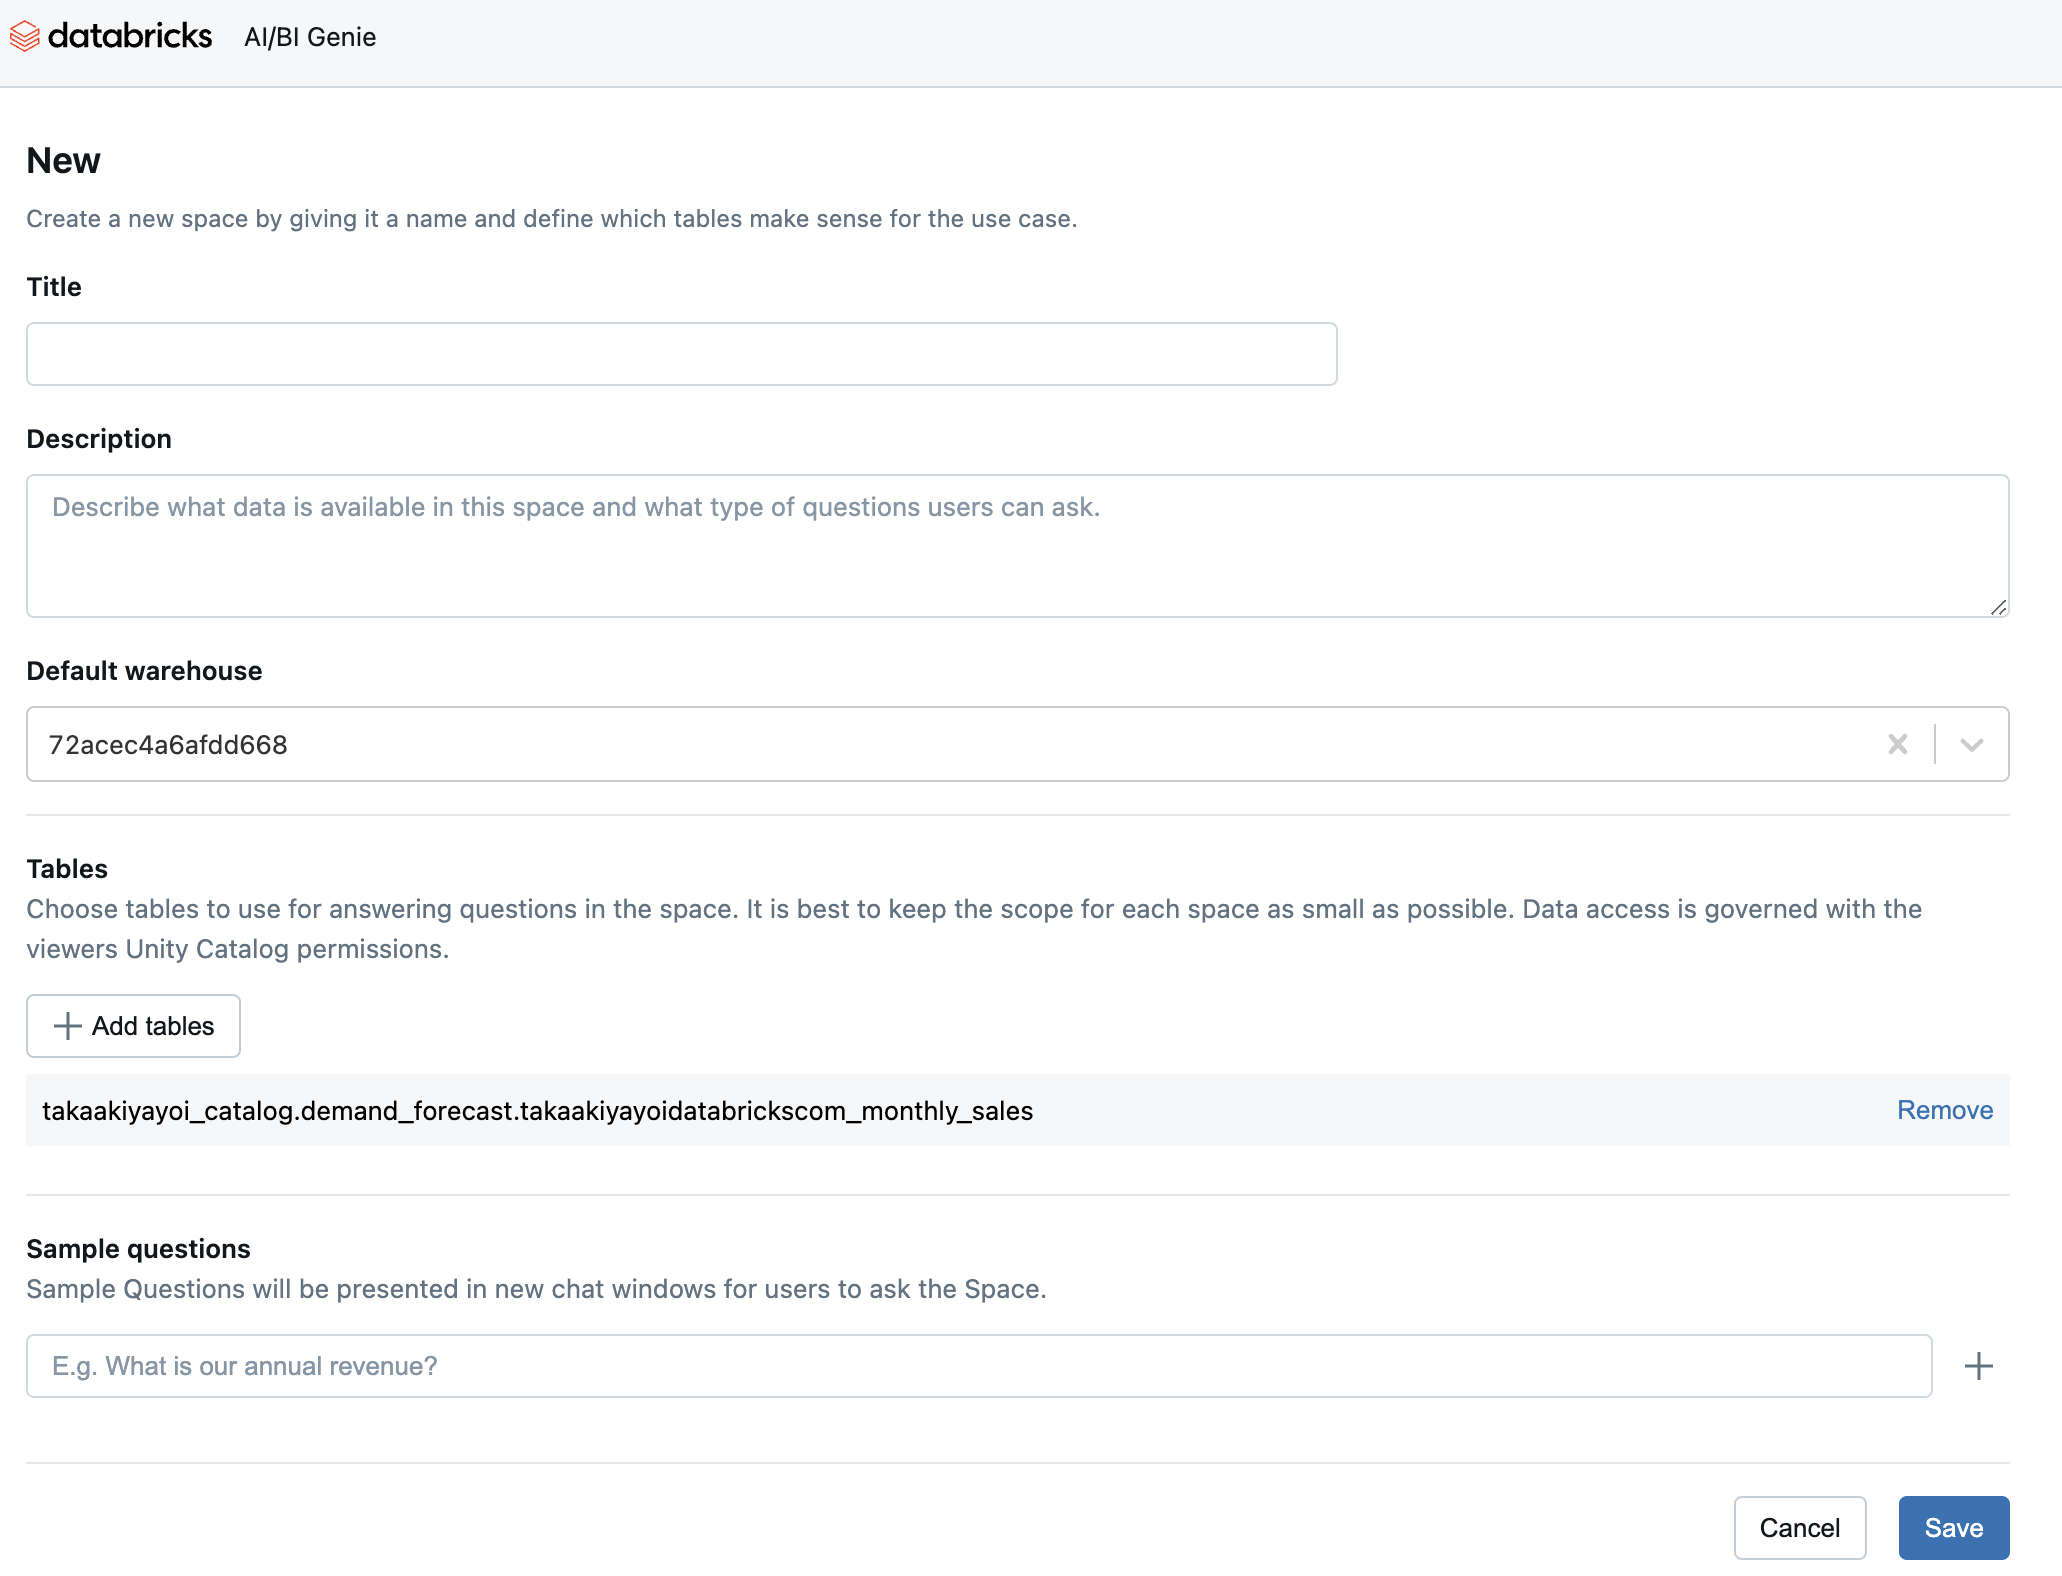Cancel creating the new space
2062x1576 pixels.
pyautogui.click(x=1799, y=1527)
